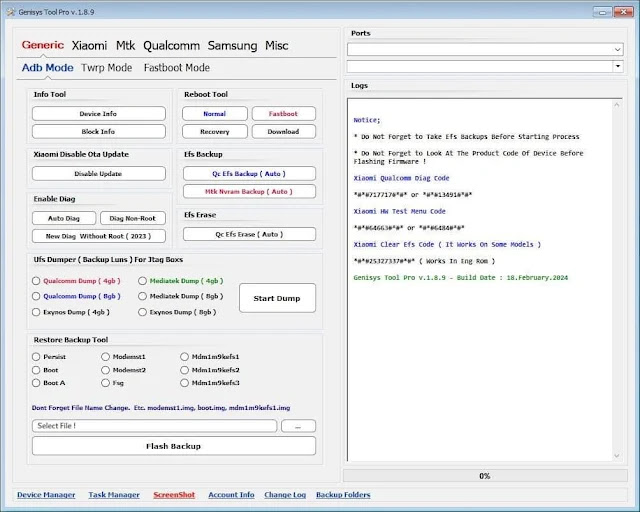Click the Start Dump button
The width and height of the screenshot is (640, 512).
pos(277,298)
